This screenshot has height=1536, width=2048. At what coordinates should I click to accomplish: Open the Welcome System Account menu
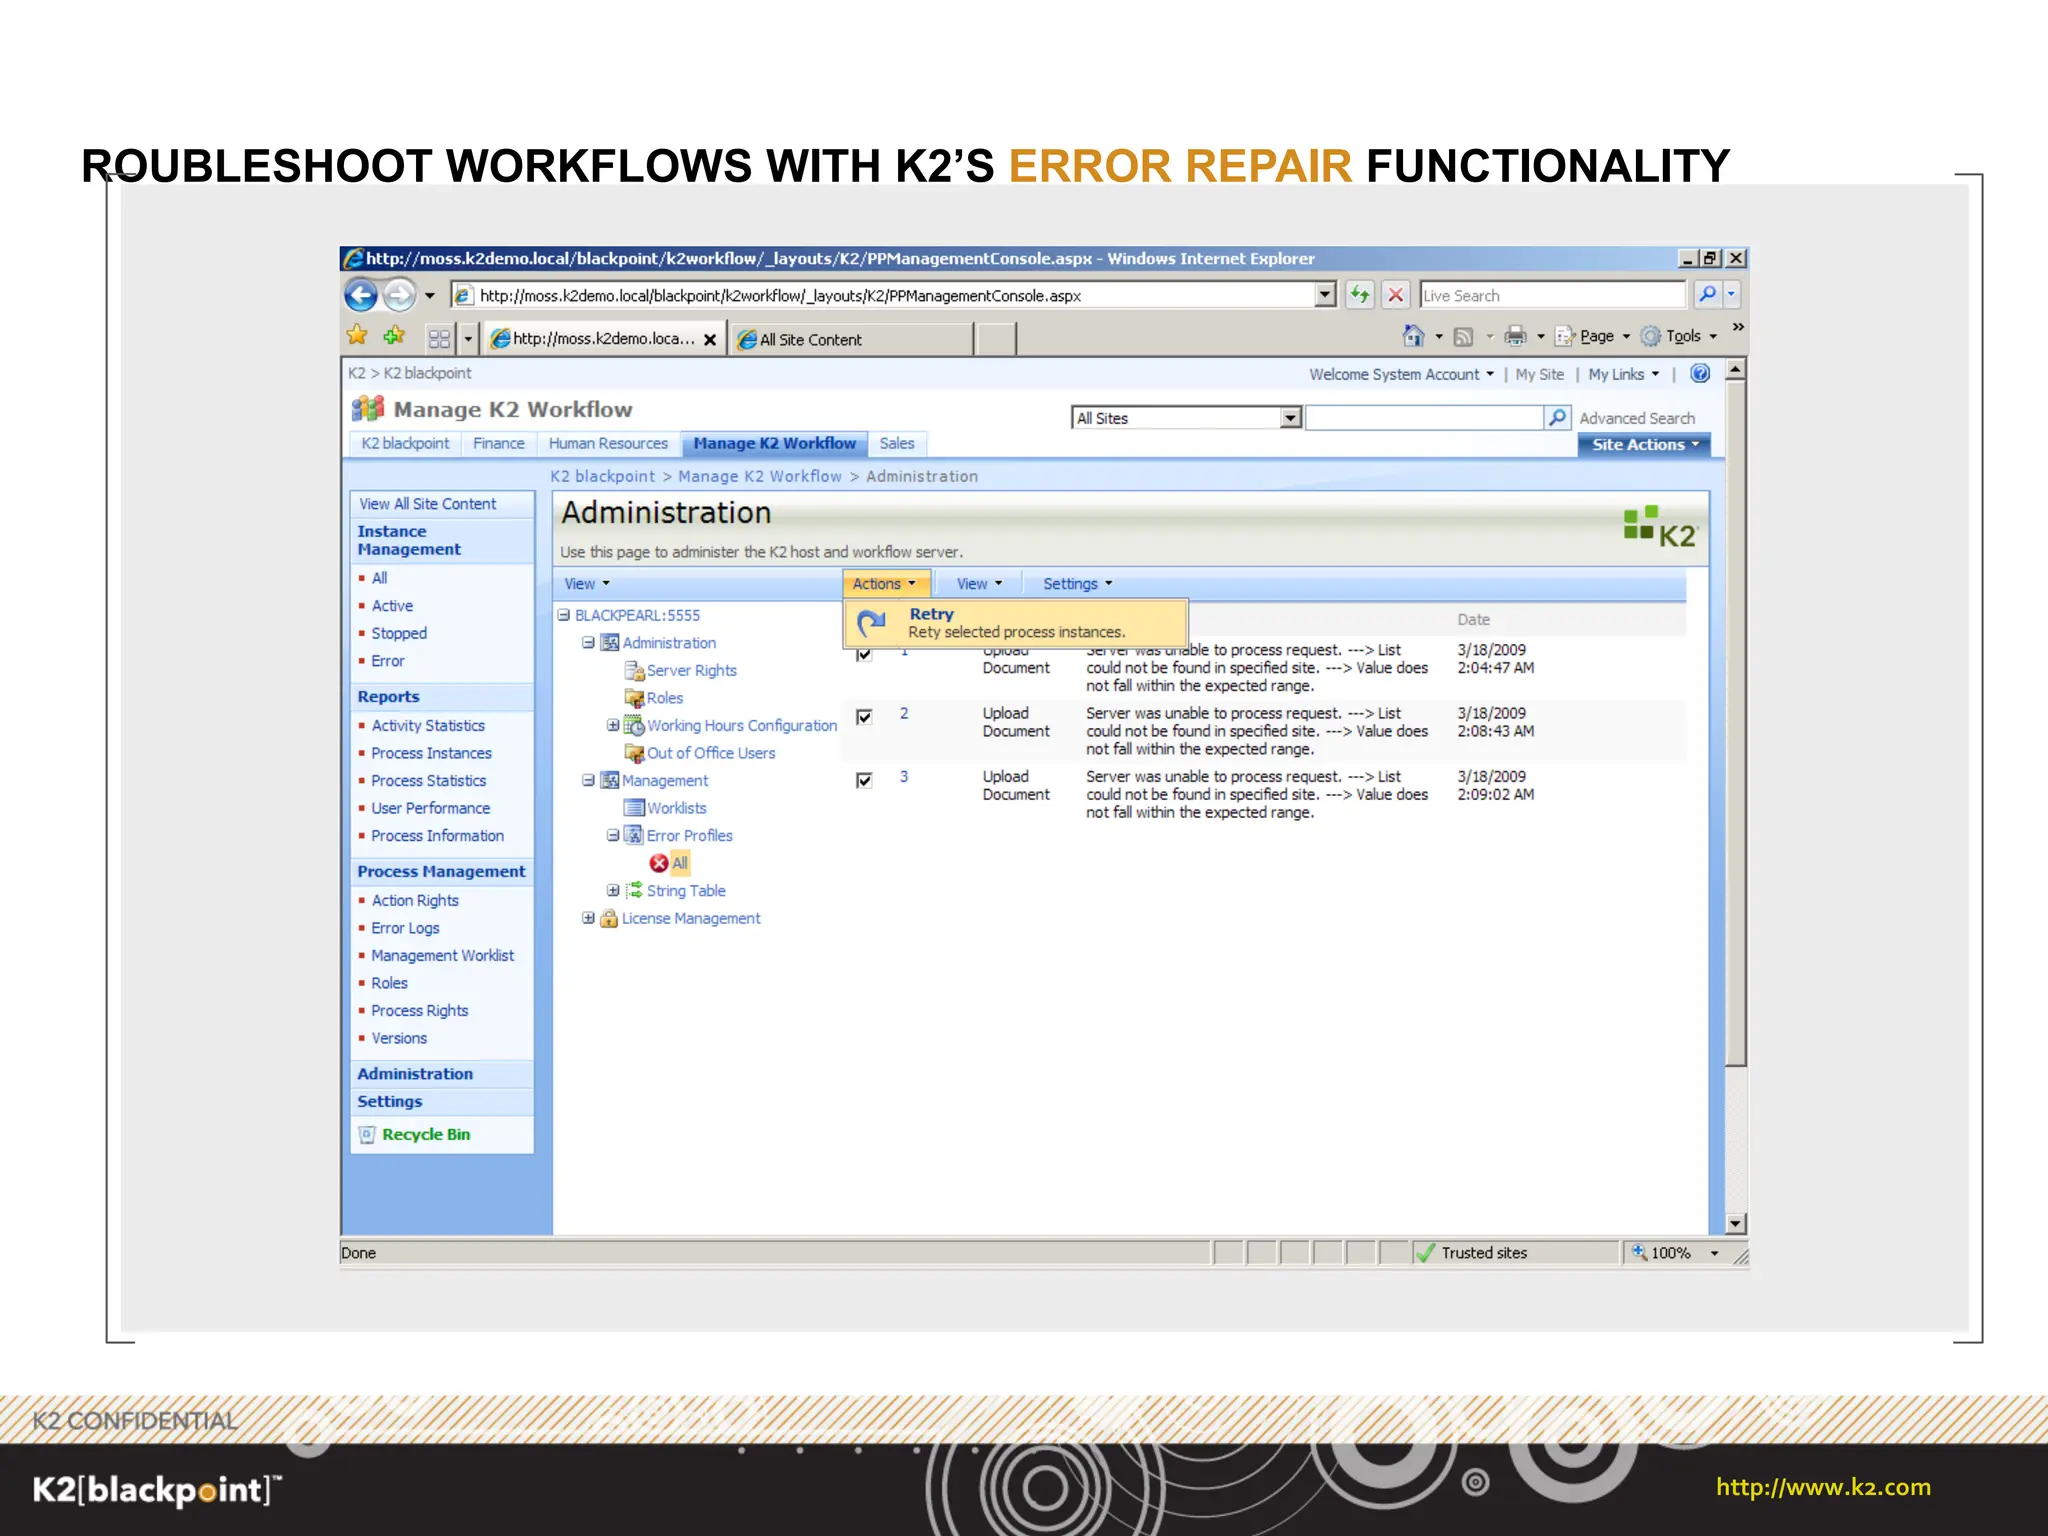(x=1401, y=374)
